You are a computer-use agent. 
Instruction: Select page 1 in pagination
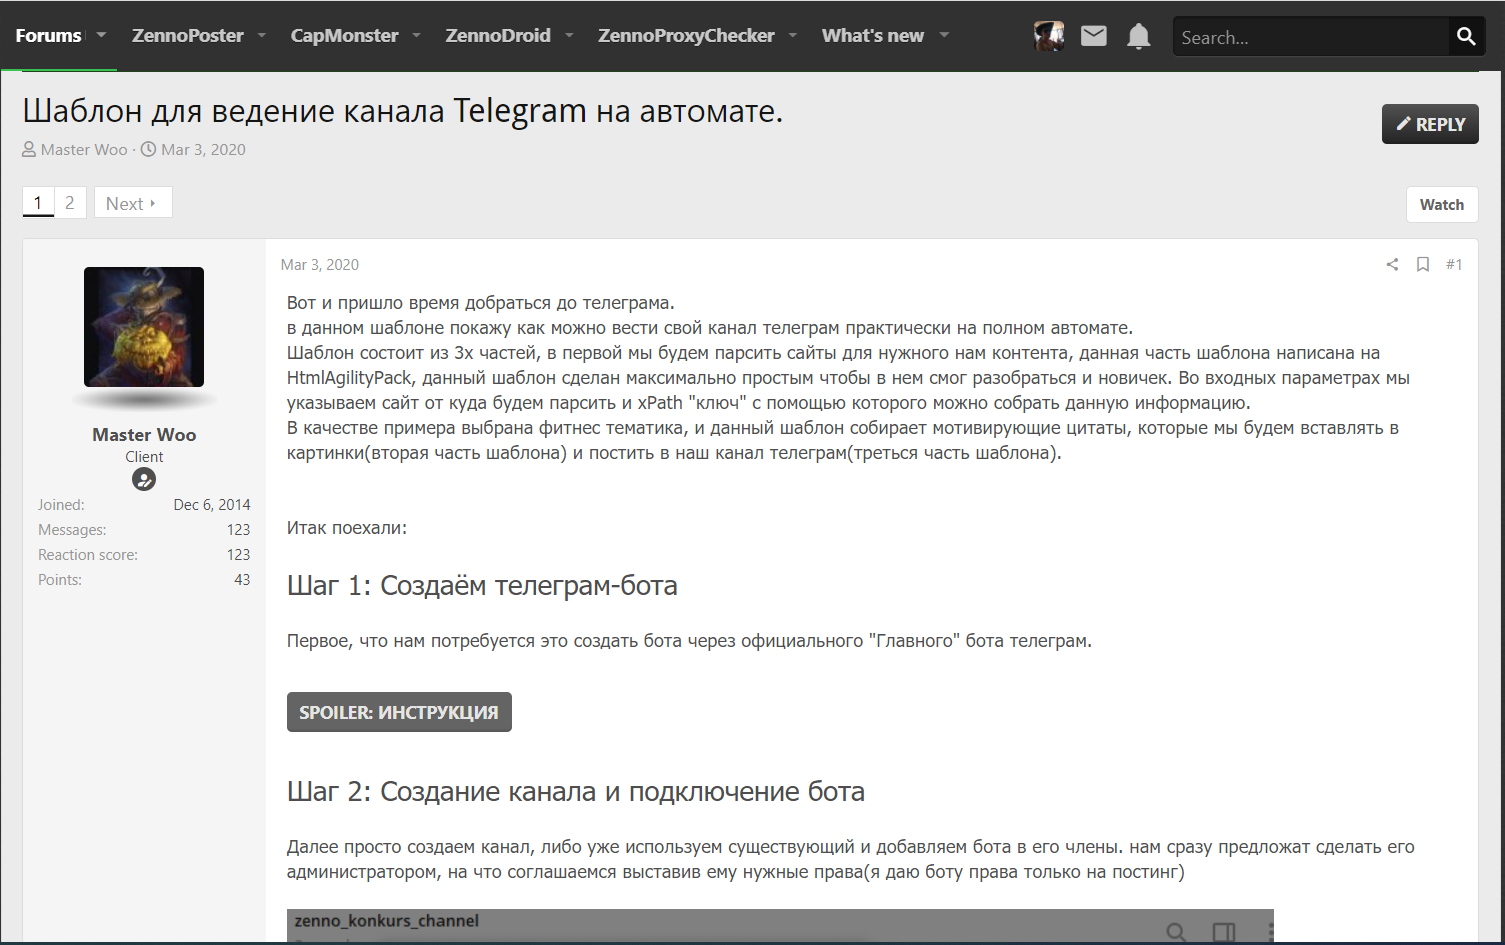[x=38, y=203]
